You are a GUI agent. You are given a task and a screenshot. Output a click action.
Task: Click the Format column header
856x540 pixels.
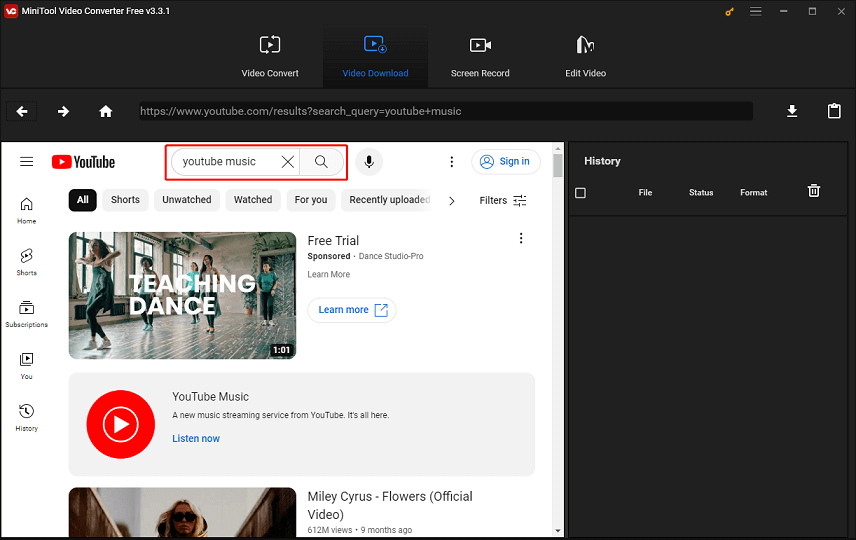point(753,193)
